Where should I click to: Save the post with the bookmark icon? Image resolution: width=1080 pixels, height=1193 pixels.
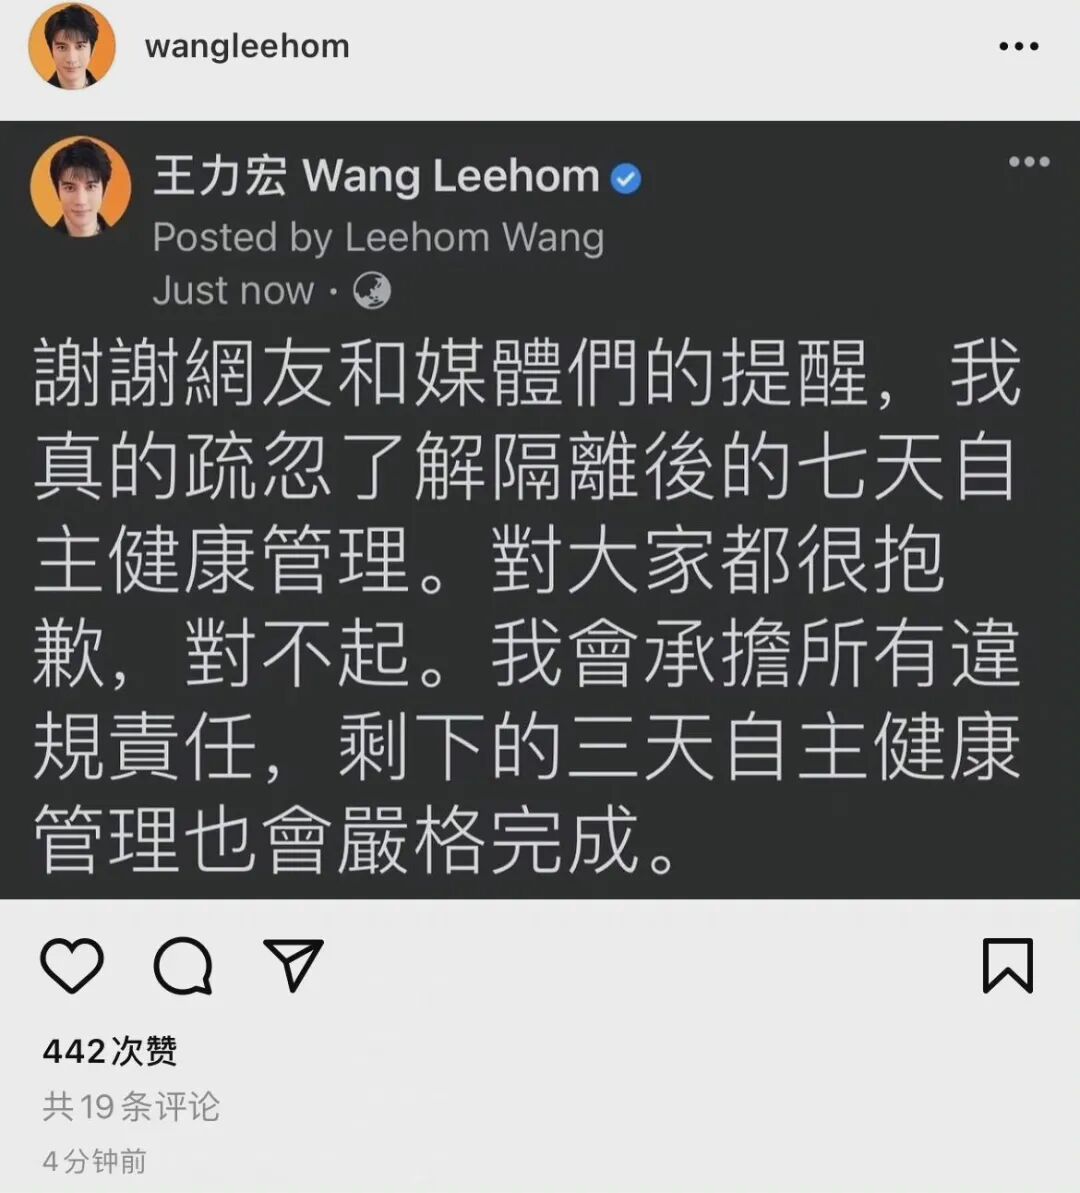[1008, 966]
